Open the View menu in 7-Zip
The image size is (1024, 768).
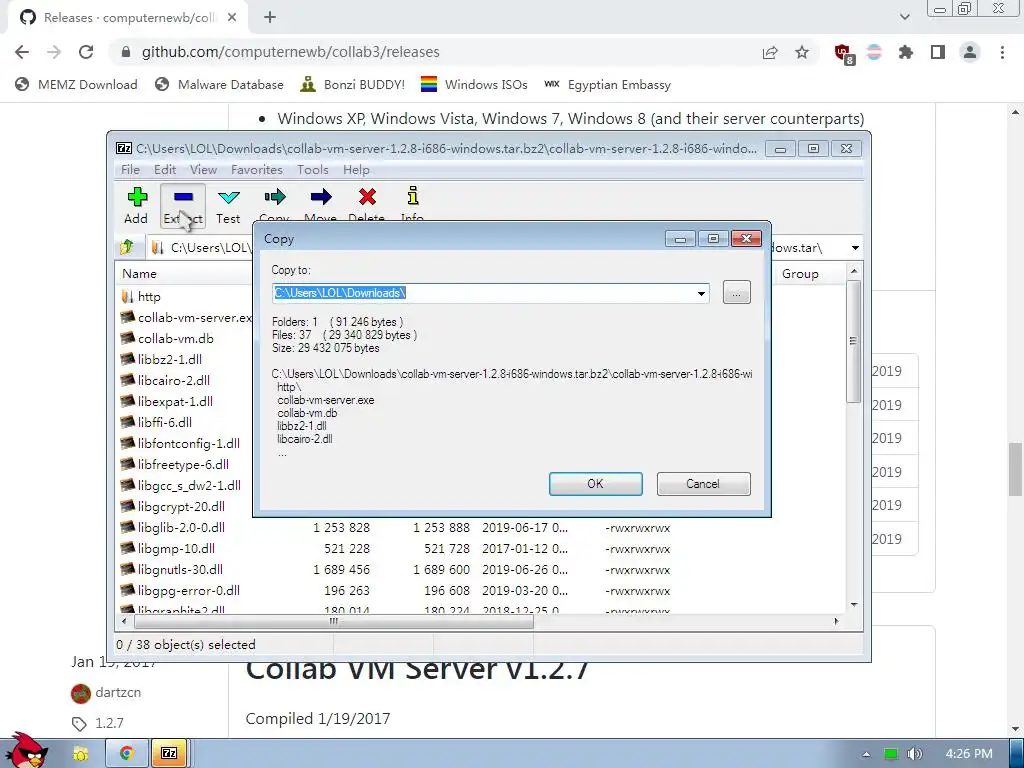pyautogui.click(x=203, y=170)
